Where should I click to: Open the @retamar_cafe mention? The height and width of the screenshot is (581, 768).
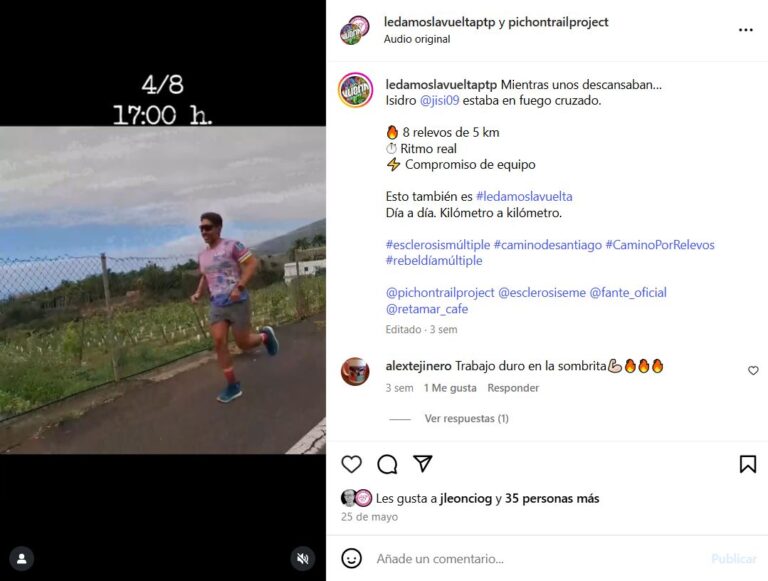427,309
